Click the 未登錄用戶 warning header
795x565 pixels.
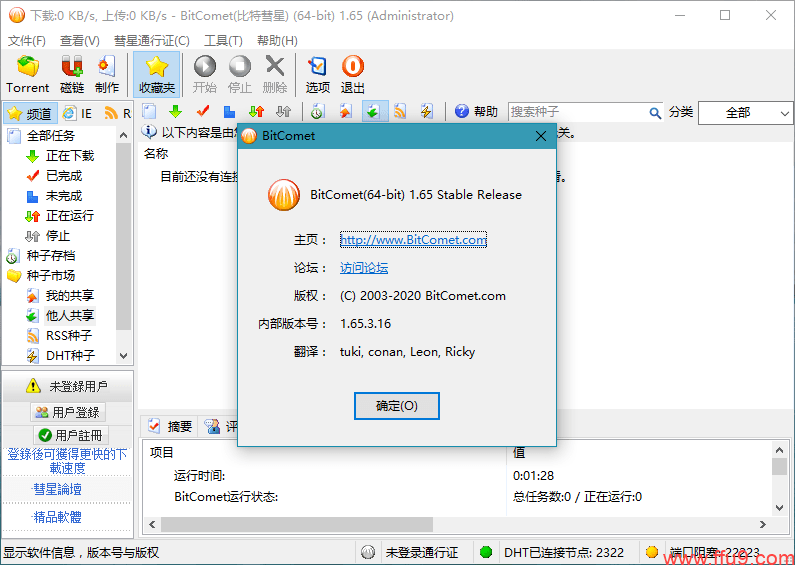[x=67, y=386]
